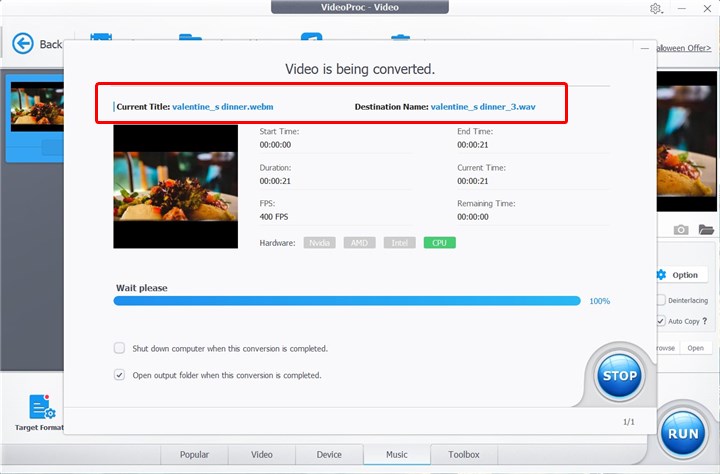Click the Back arrow icon
720x474 pixels.
22,44
